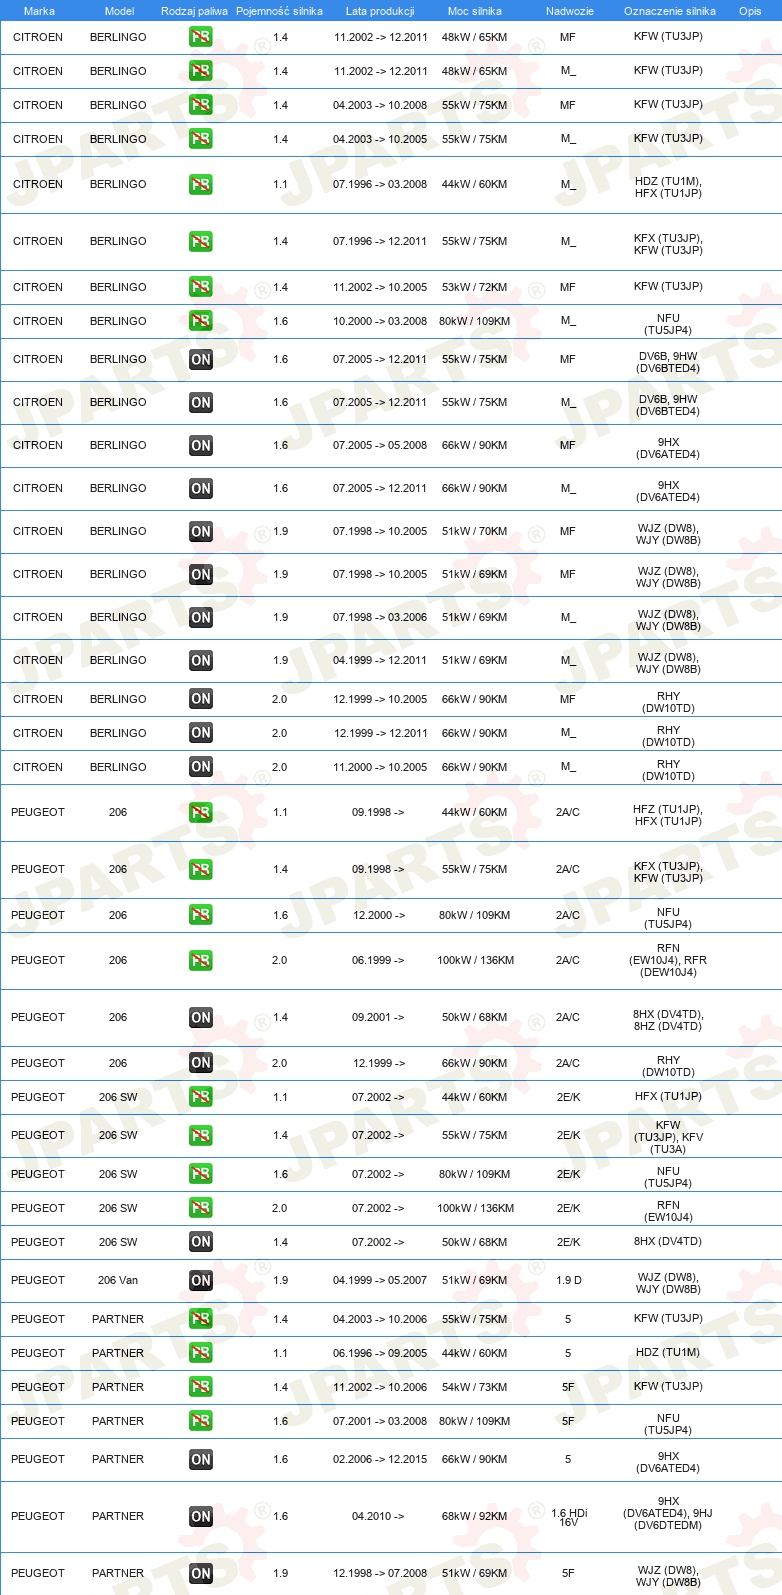The image size is (782, 1595).
Task: Click the '09.2001 ->' years cell
Action: [378, 1017]
